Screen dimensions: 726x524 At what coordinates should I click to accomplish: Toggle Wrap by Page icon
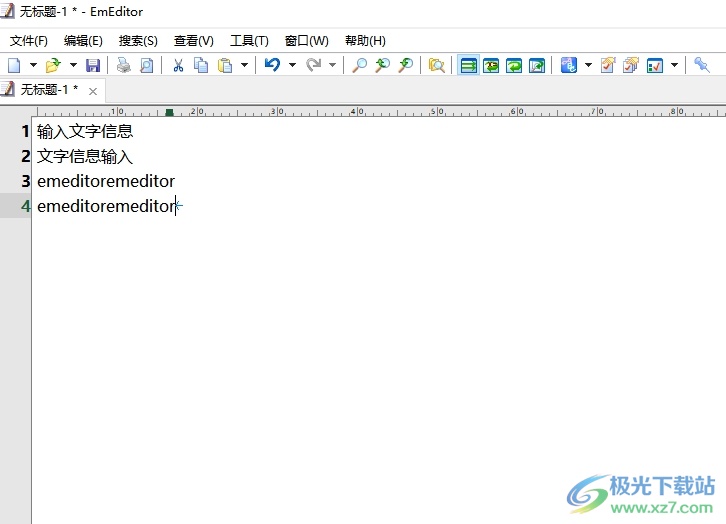click(x=537, y=65)
